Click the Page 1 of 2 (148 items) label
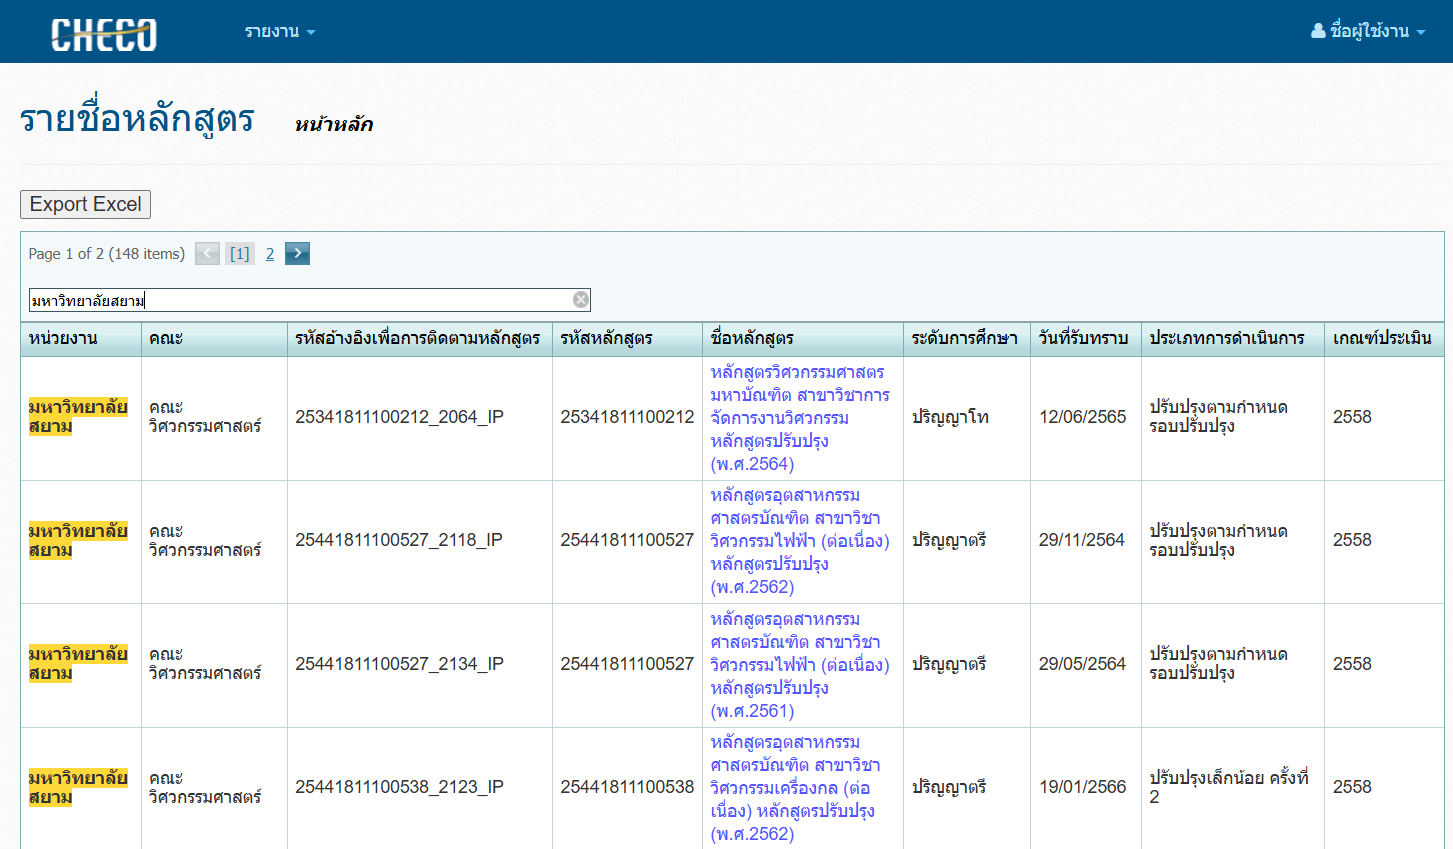Image resolution: width=1453 pixels, height=849 pixels. coord(107,254)
